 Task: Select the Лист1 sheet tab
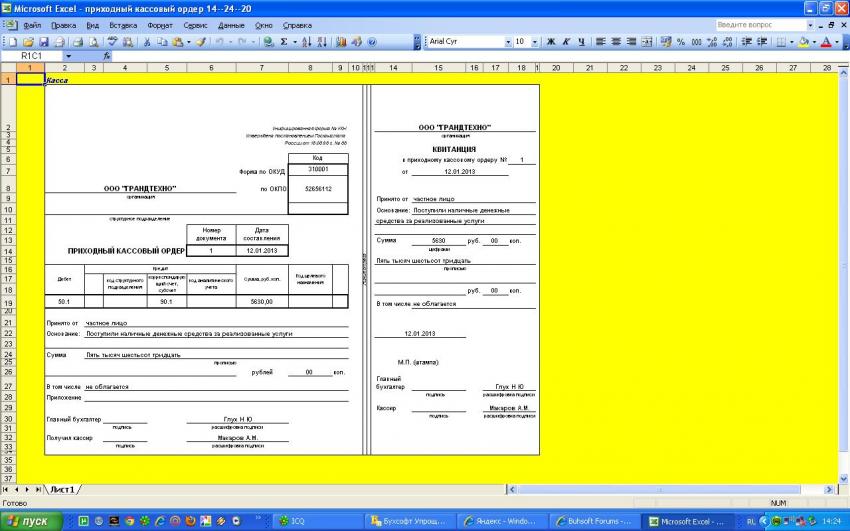point(63,489)
